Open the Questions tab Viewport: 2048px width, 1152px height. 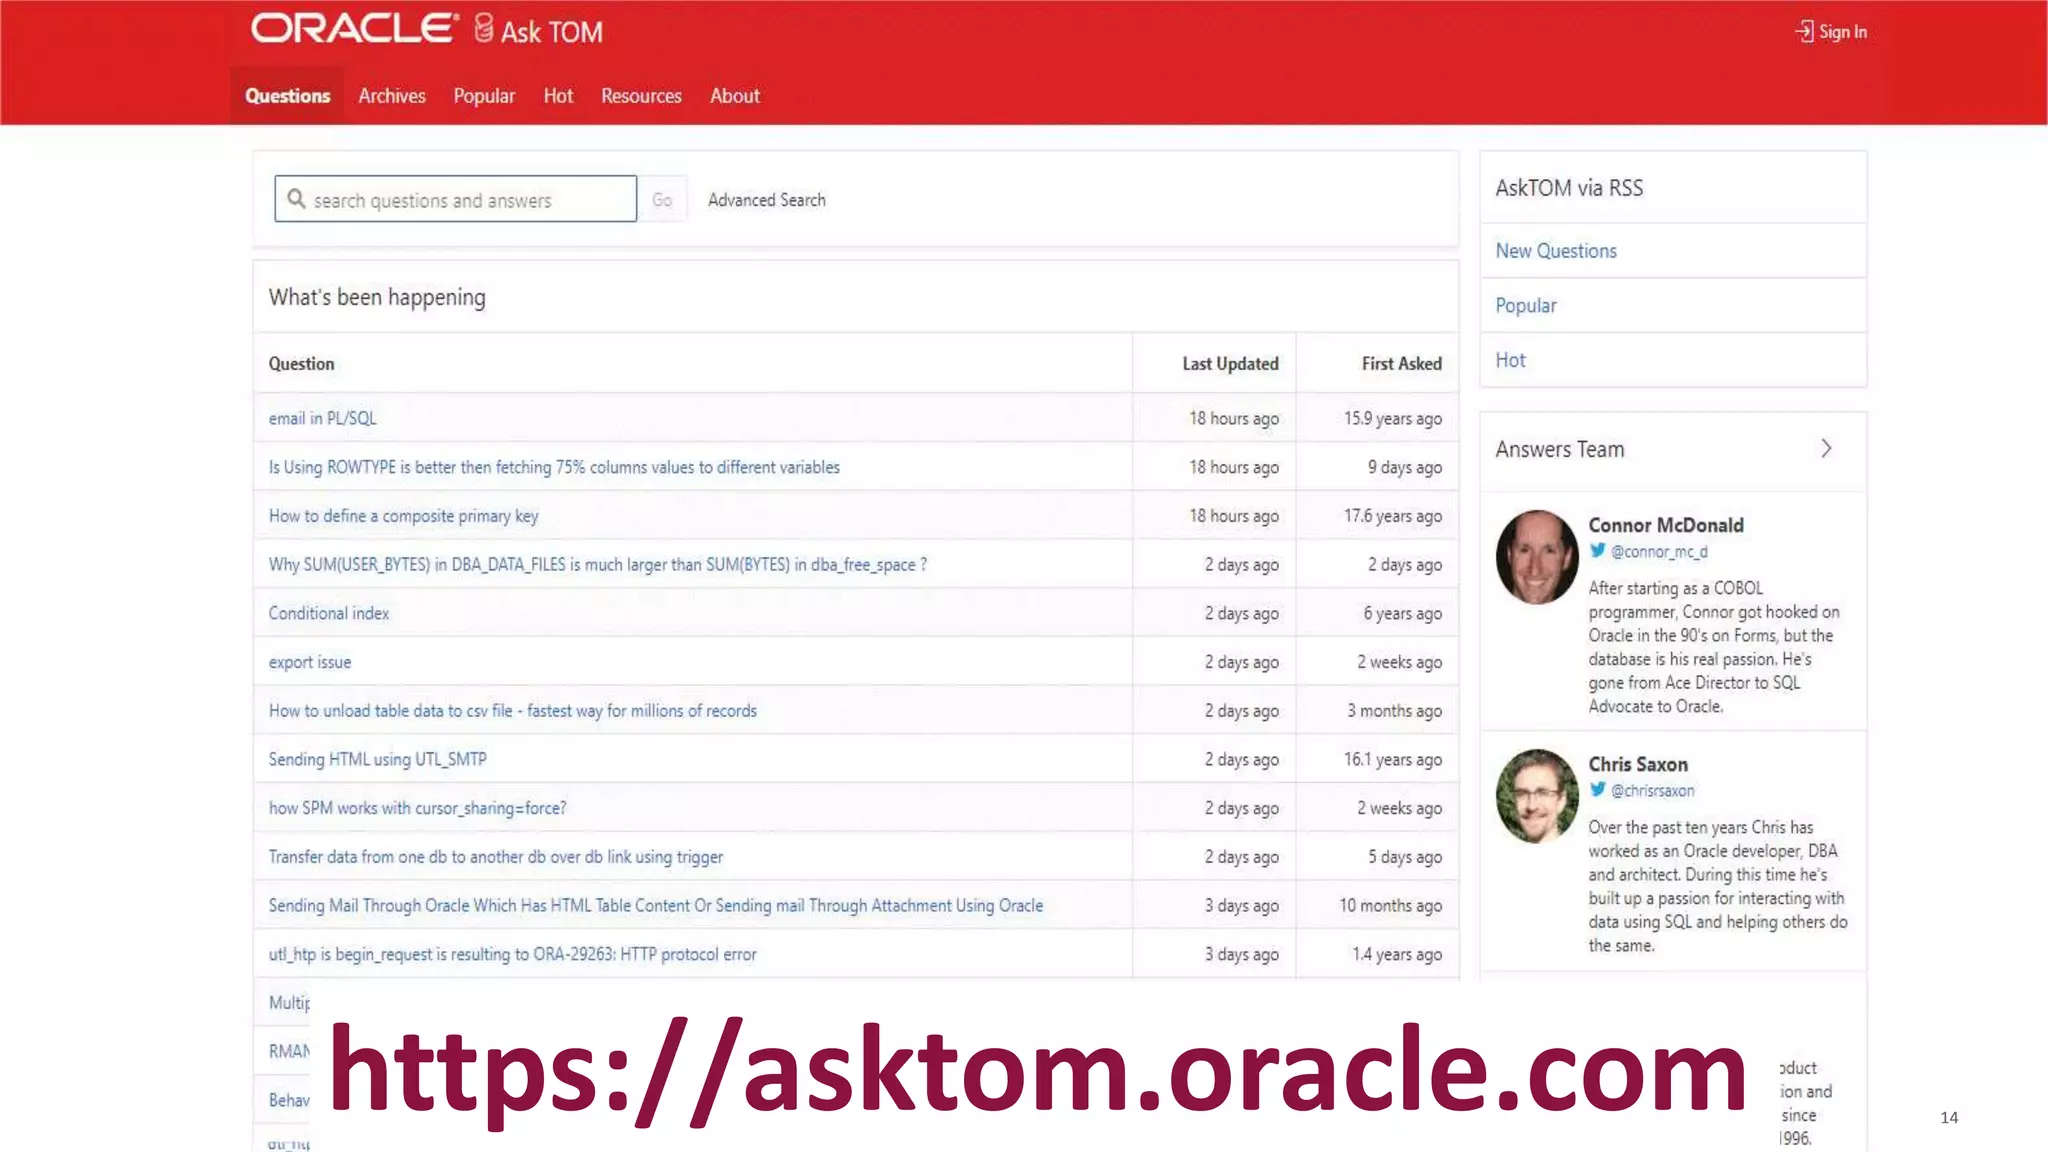coord(287,96)
